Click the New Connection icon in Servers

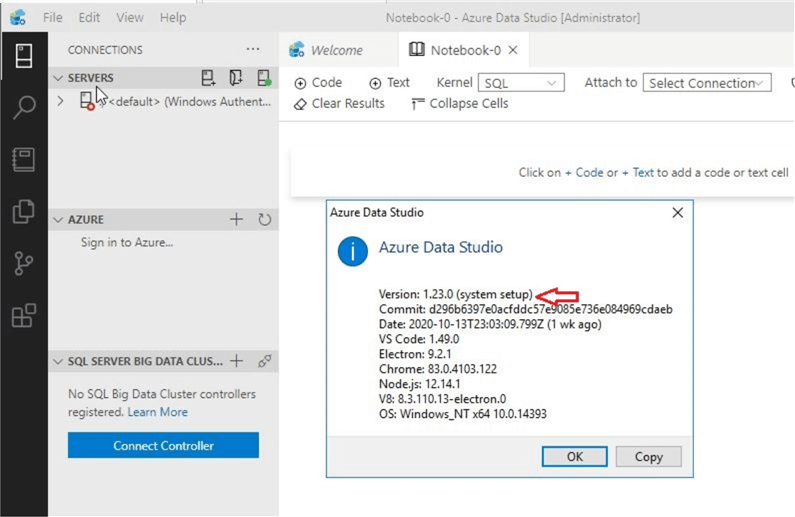pos(208,78)
